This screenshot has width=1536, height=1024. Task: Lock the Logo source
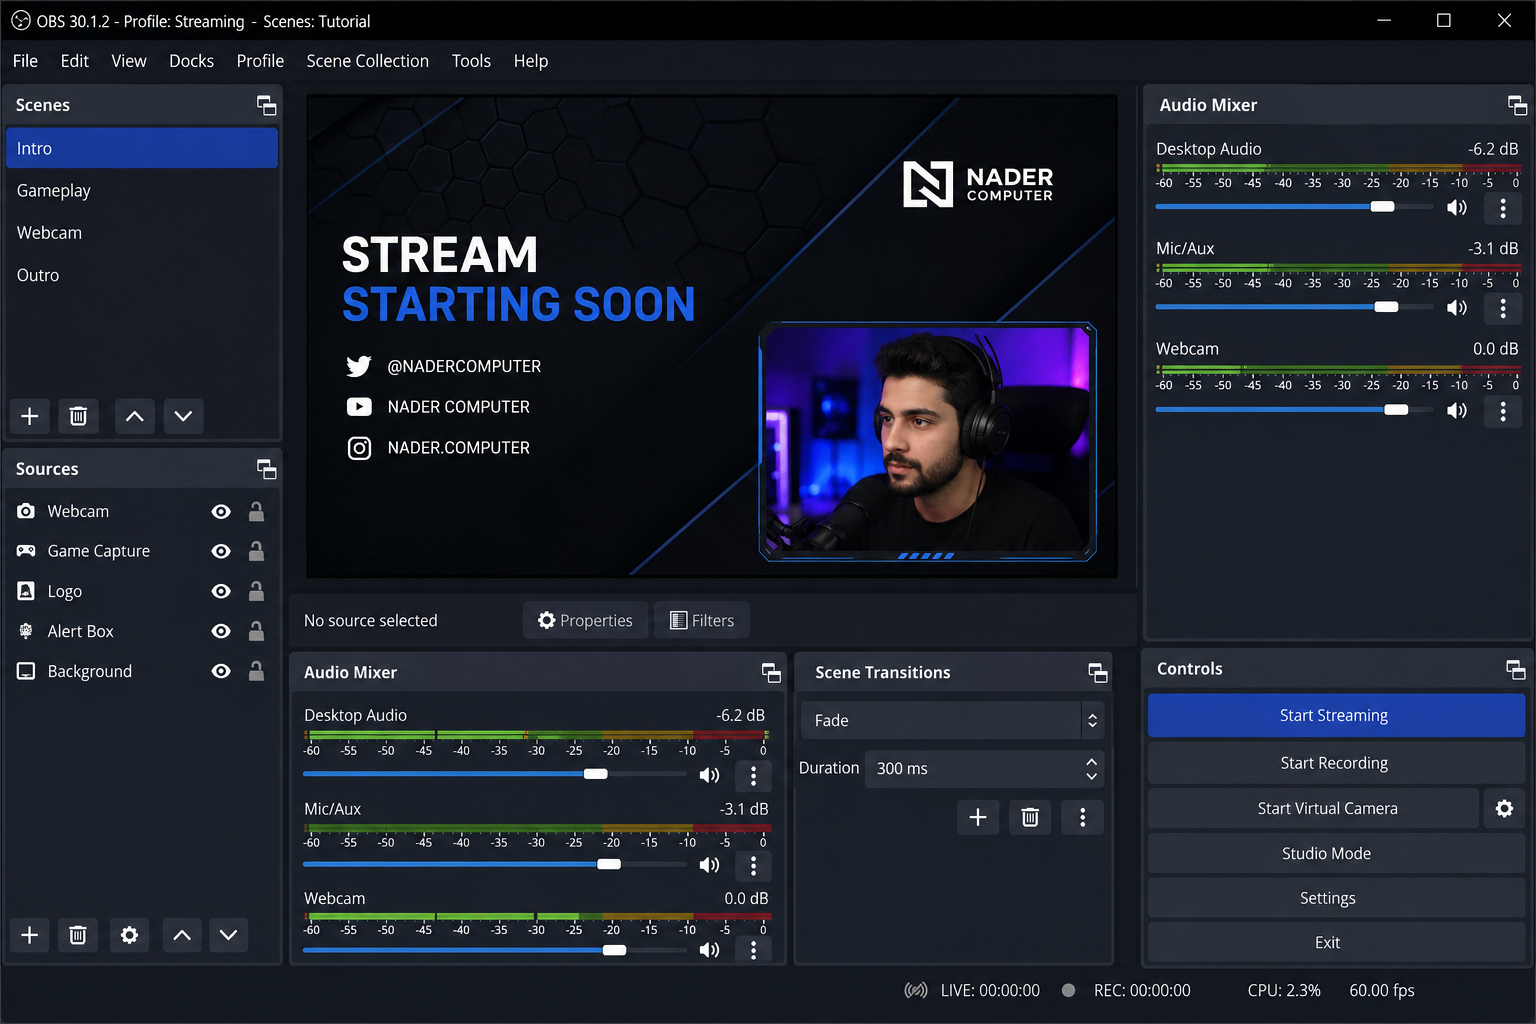(256, 591)
